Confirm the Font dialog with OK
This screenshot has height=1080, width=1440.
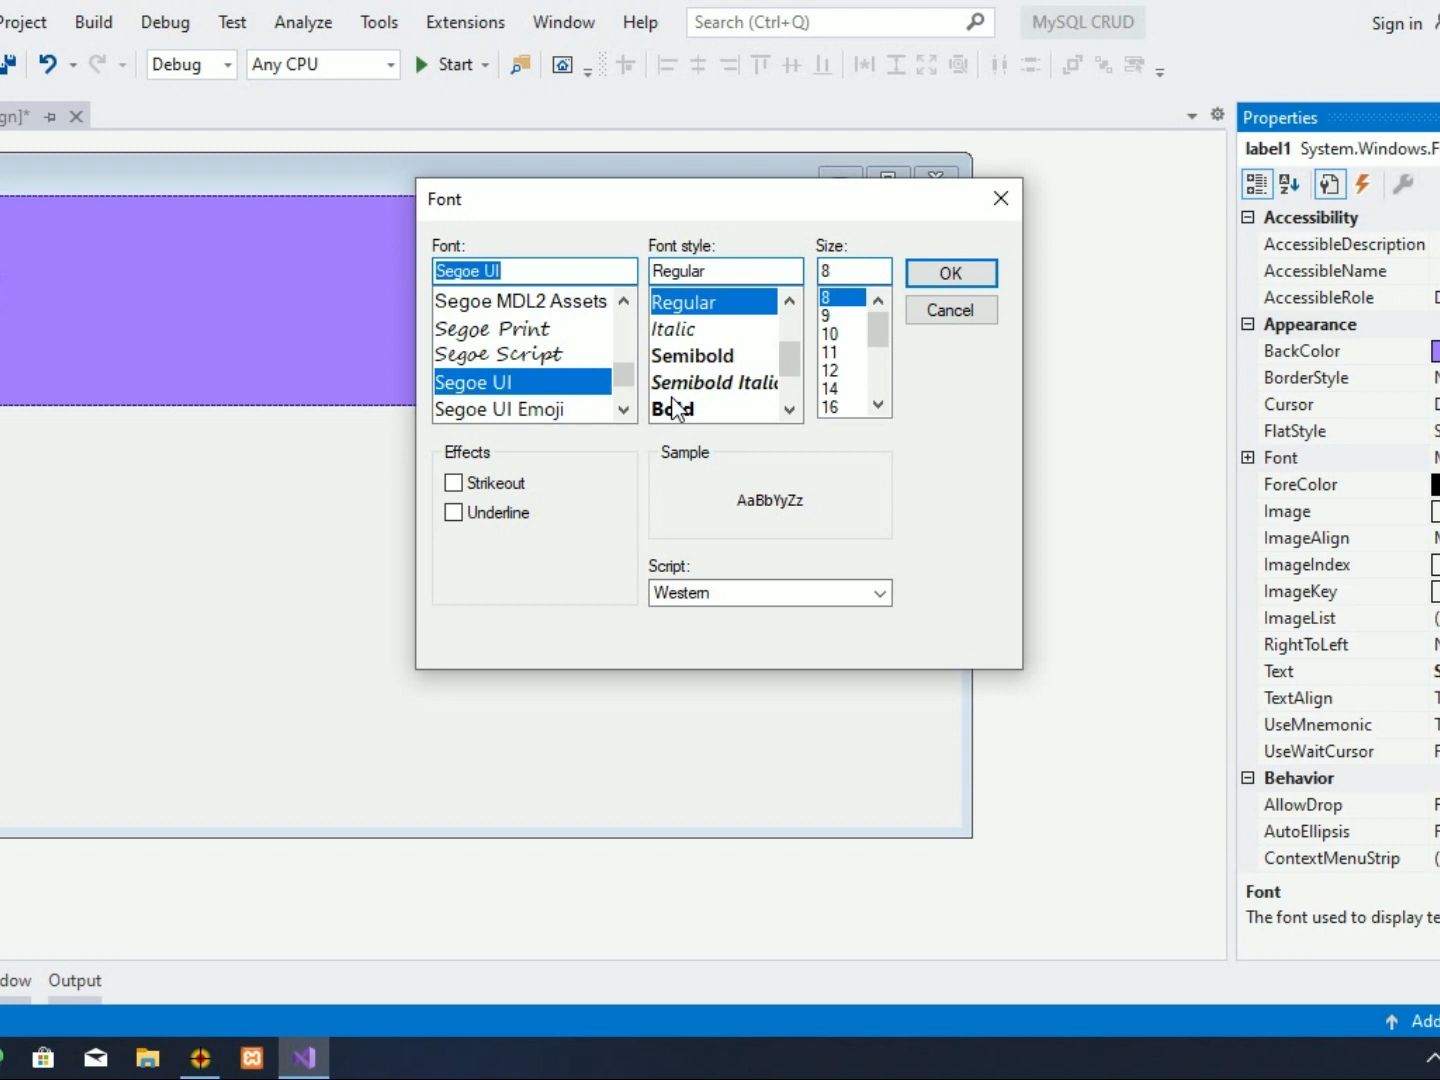(951, 273)
